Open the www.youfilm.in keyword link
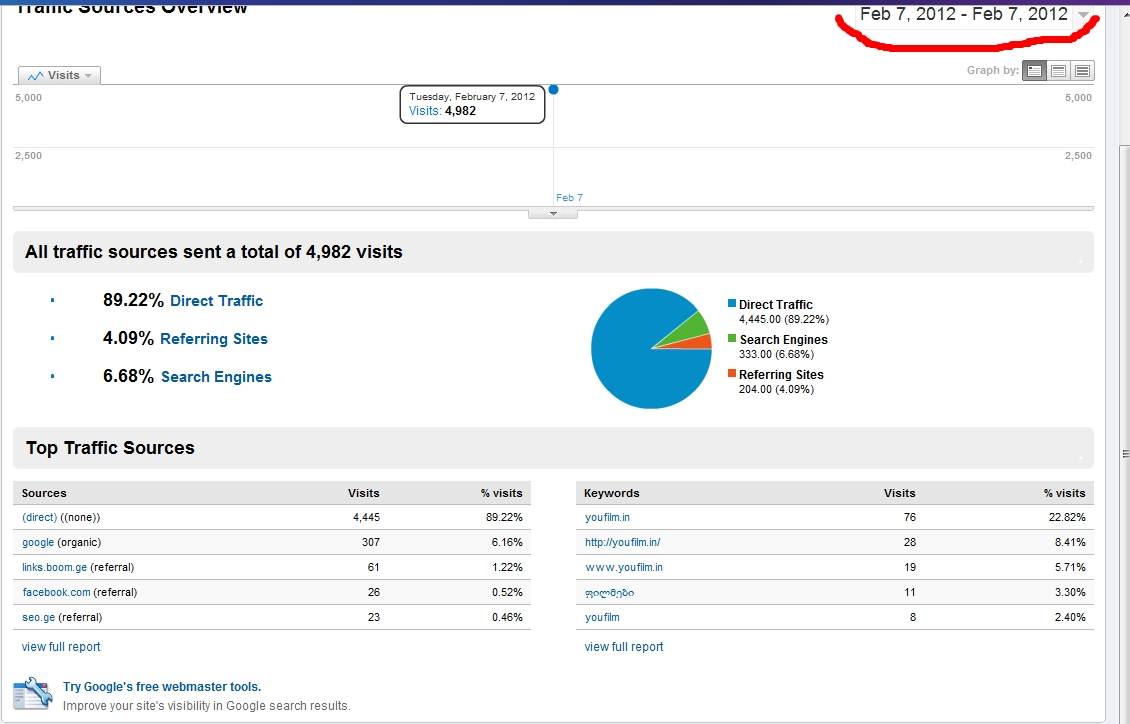 (x=624, y=568)
